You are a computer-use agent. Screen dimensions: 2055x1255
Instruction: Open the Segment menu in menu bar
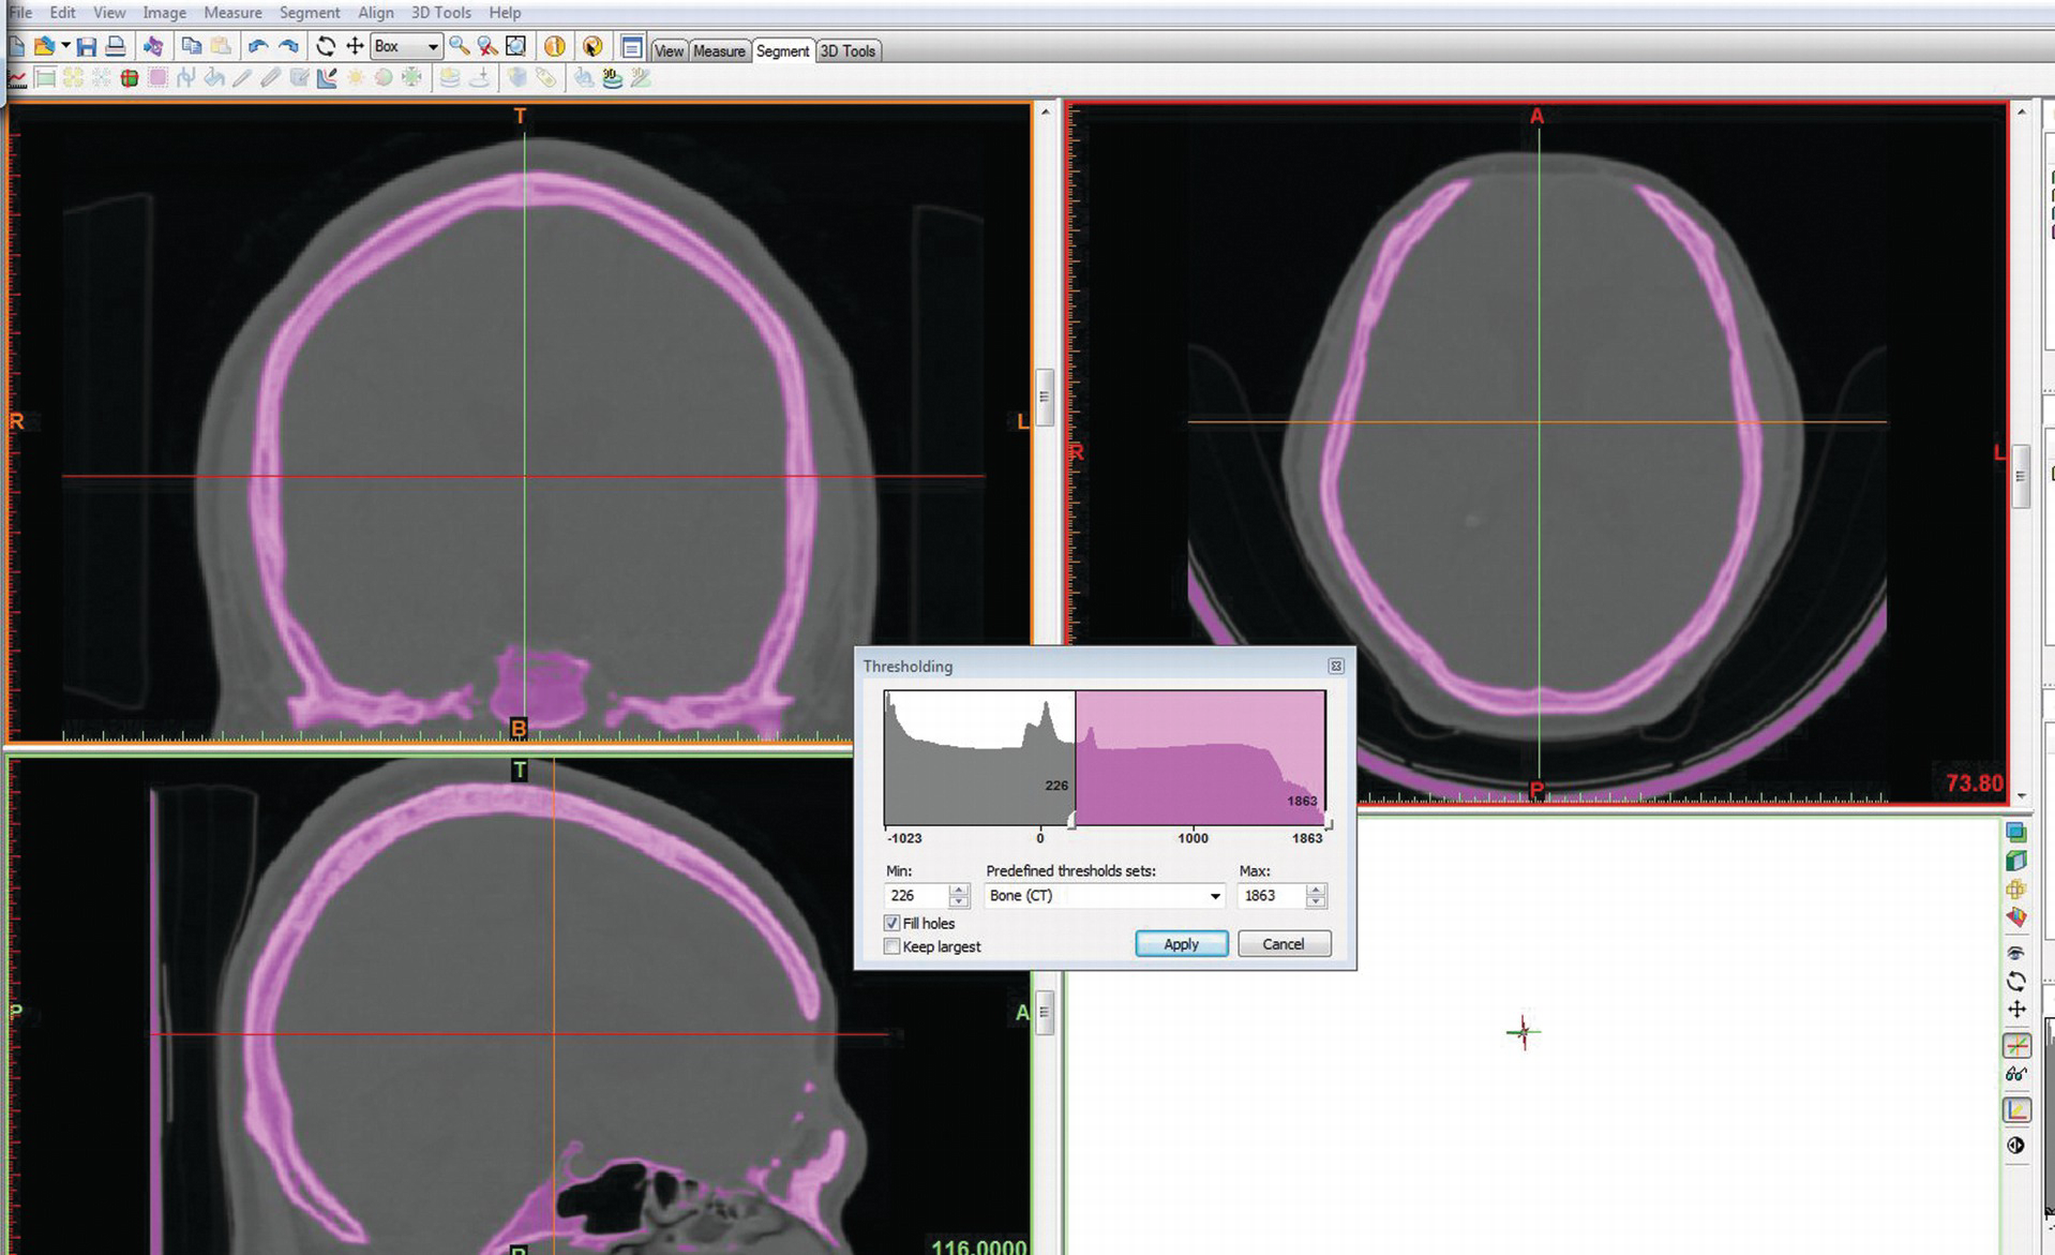click(309, 13)
